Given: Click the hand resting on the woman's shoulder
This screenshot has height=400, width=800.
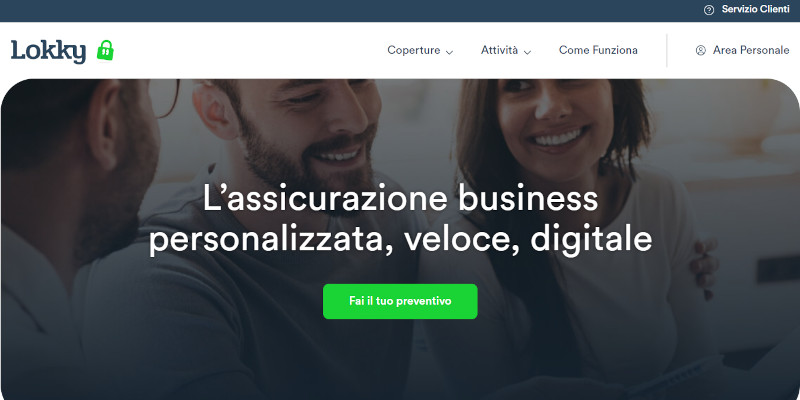Looking at the screenshot, I should (704, 268).
